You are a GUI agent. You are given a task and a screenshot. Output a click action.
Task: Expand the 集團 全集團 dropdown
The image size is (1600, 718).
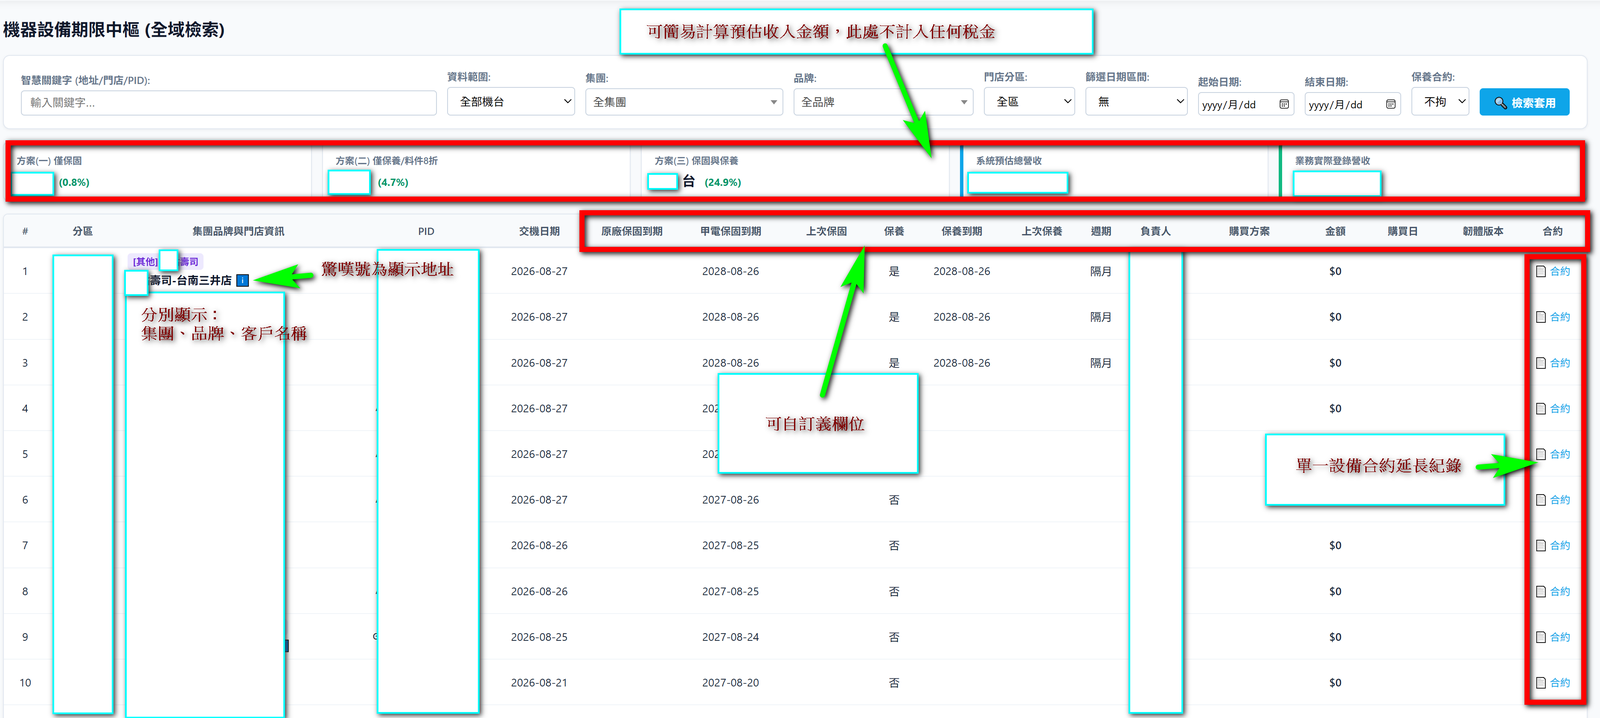(684, 102)
